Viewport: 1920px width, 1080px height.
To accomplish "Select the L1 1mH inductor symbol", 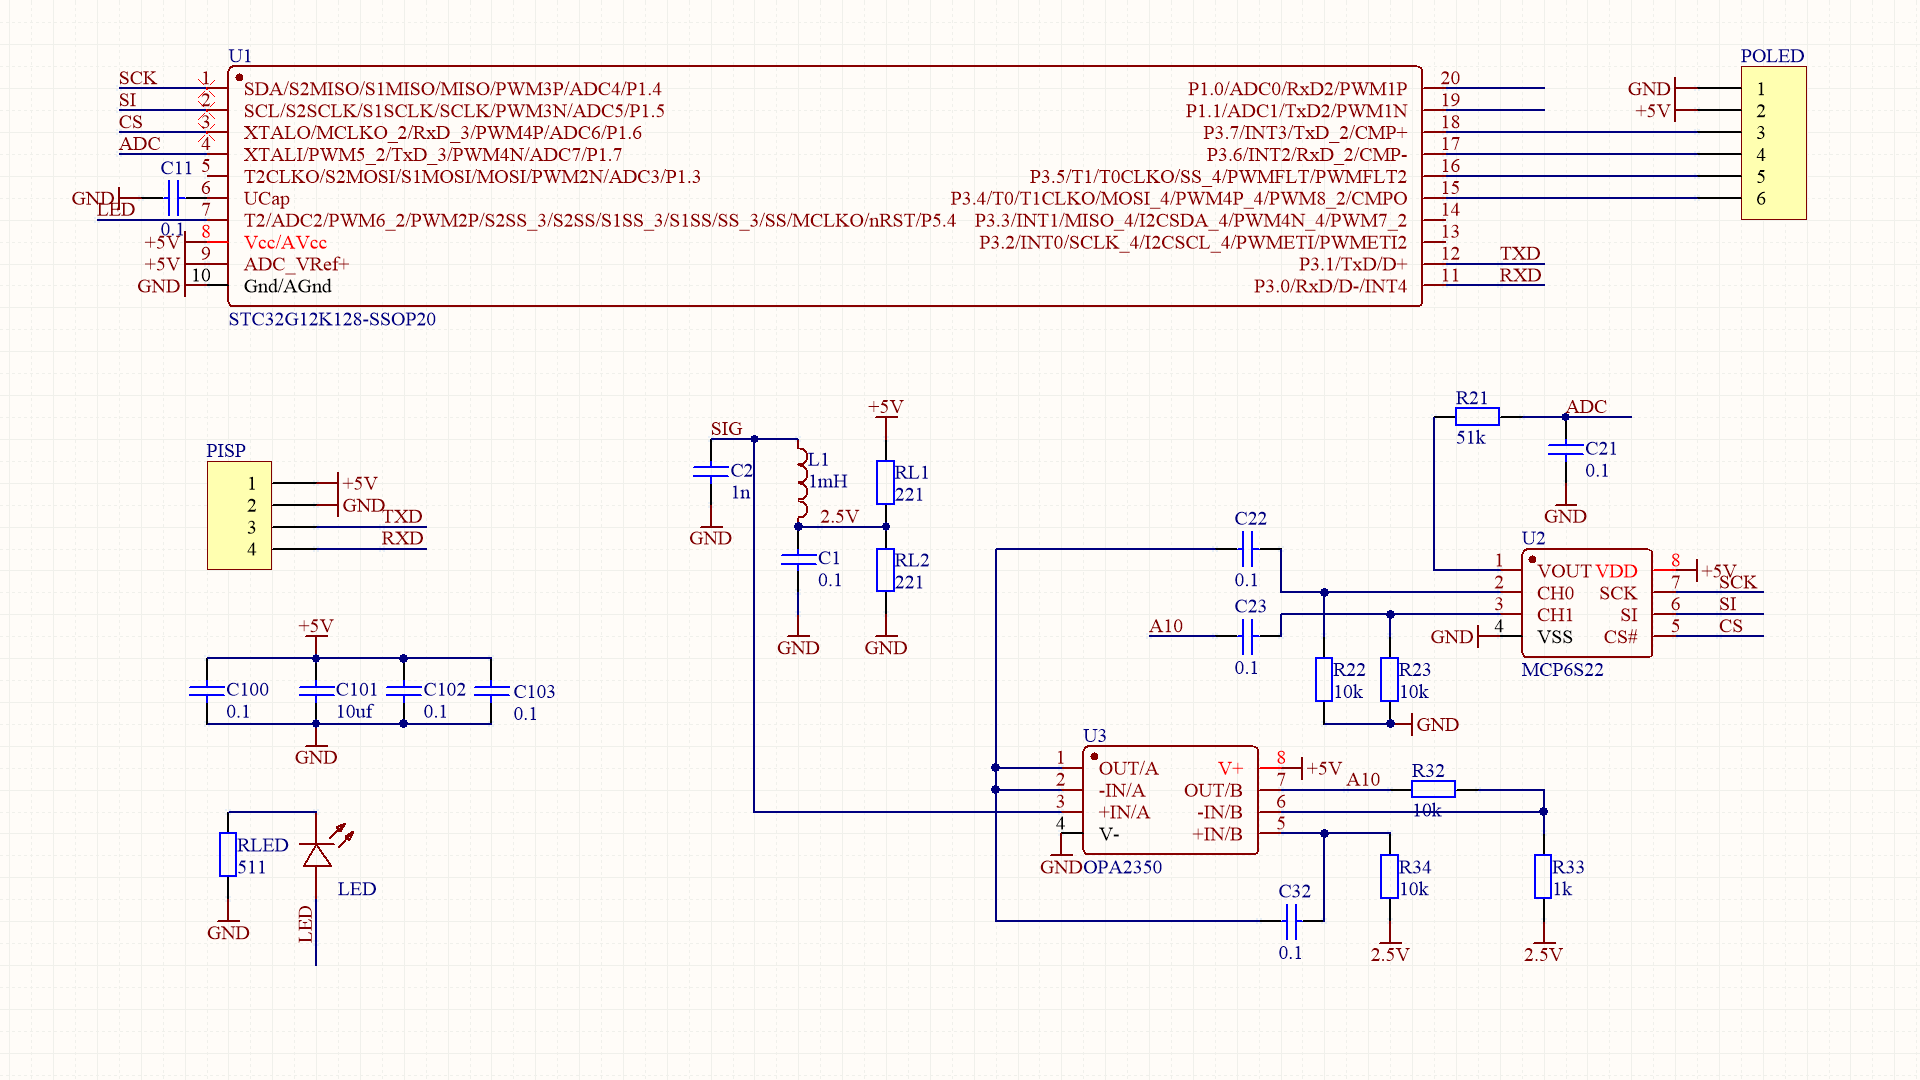I will tap(801, 483).
